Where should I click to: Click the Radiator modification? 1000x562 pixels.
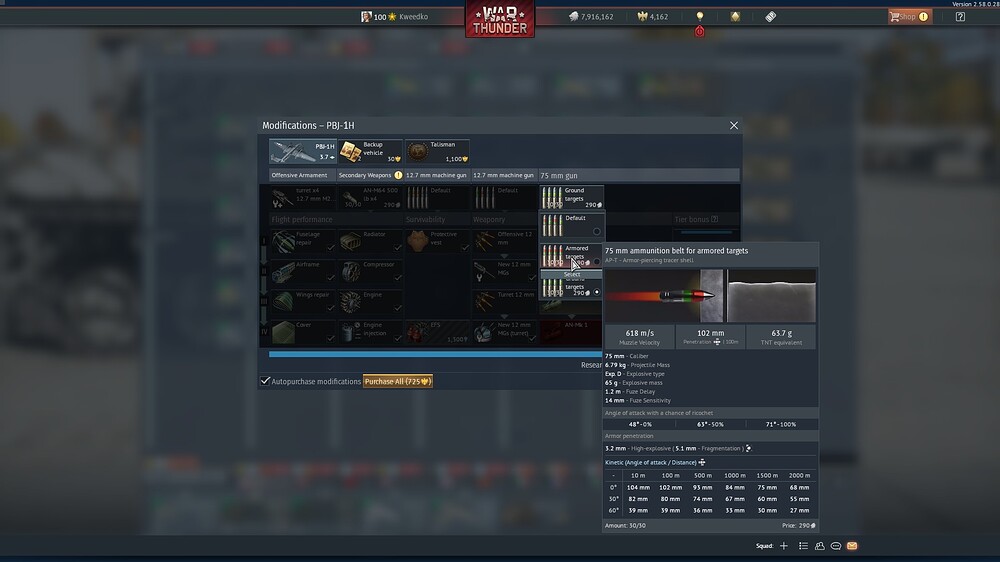pos(371,242)
